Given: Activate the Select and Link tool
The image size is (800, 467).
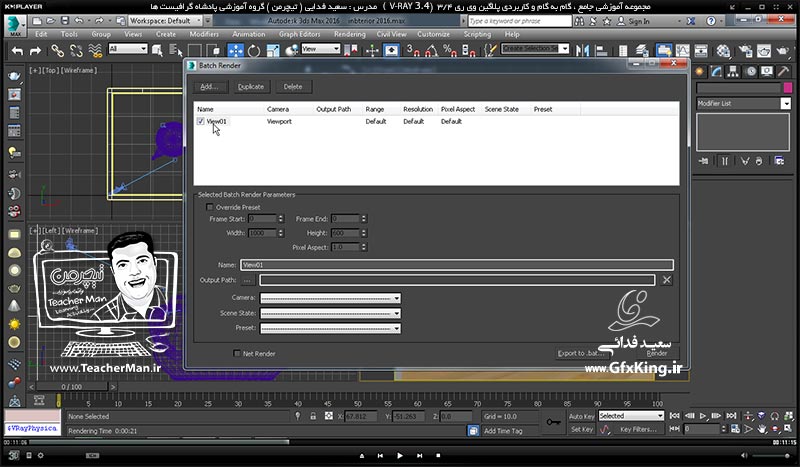Looking at the screenshot, I should [x=57, y=51].
